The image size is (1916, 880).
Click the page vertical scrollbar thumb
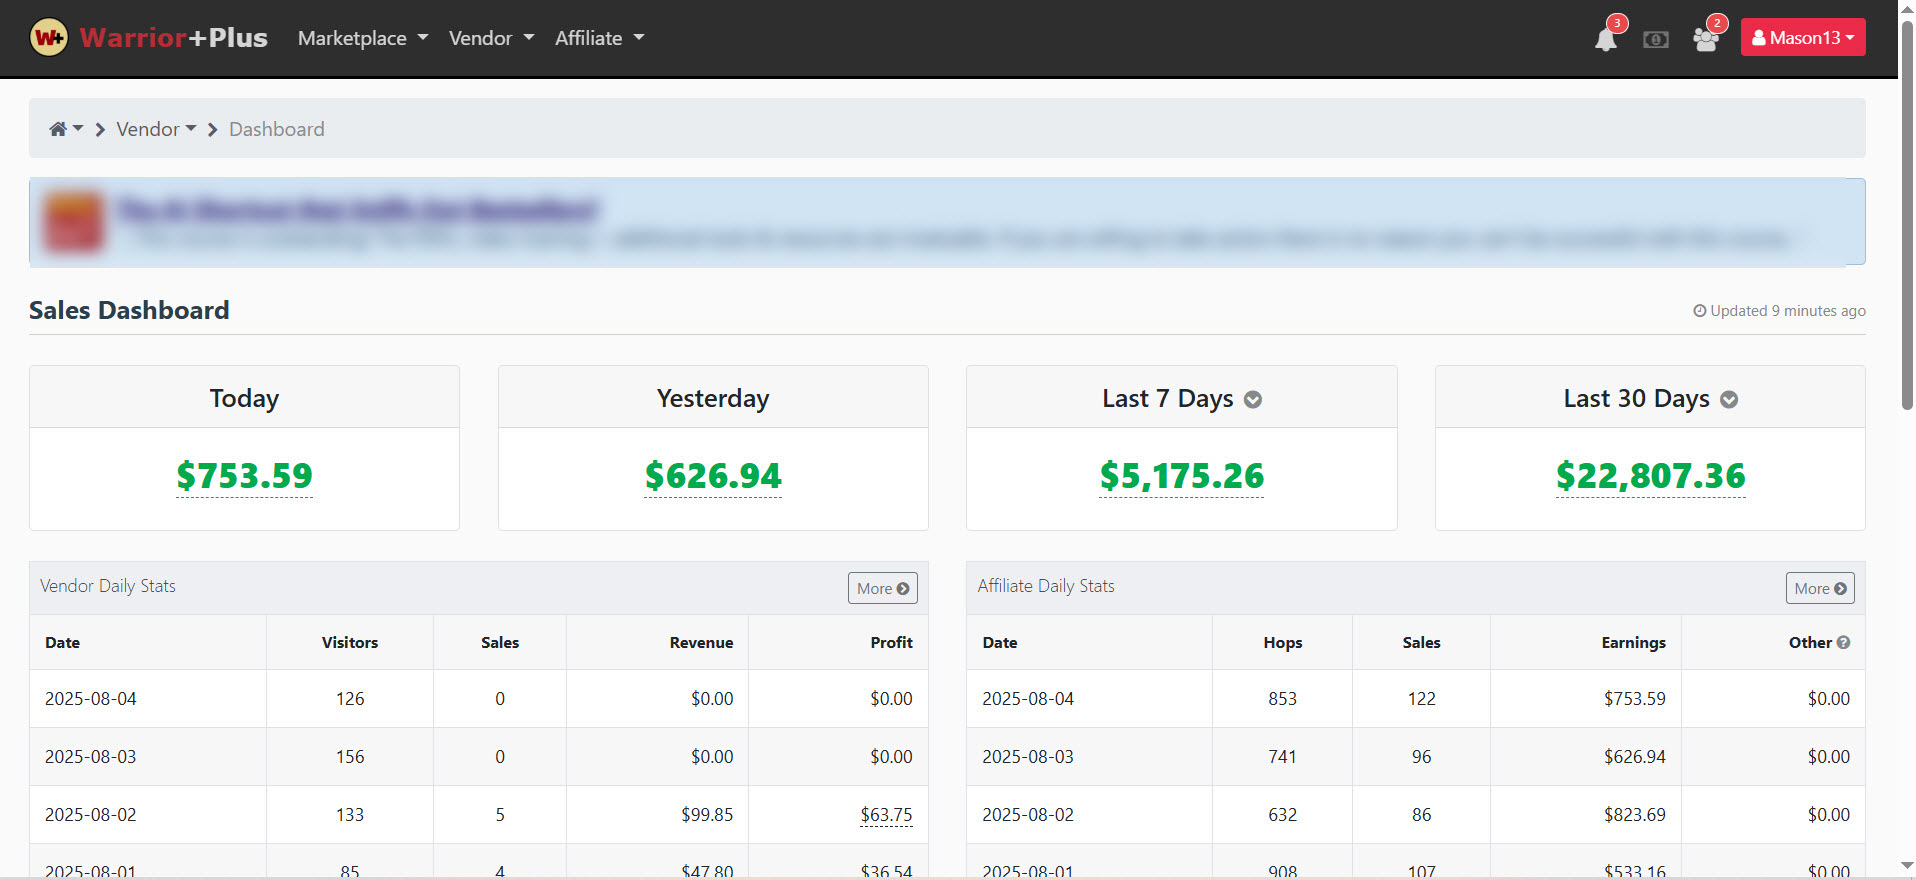point(1907,215)
